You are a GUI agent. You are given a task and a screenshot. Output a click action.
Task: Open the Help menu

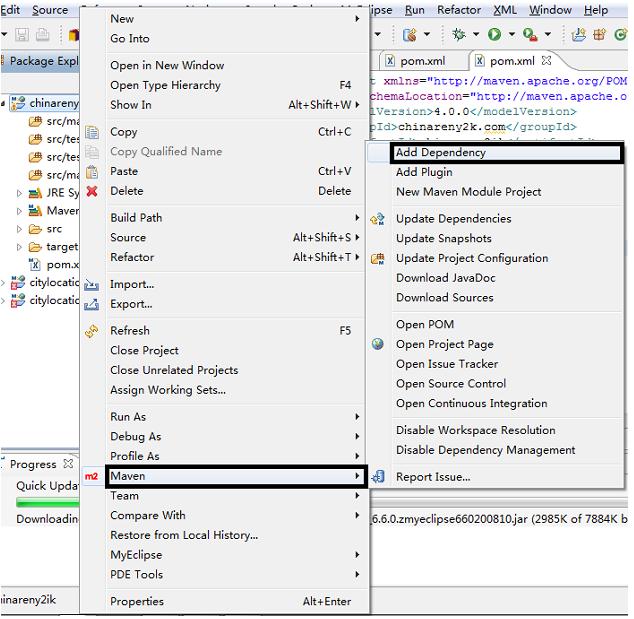tap(596, 10)
